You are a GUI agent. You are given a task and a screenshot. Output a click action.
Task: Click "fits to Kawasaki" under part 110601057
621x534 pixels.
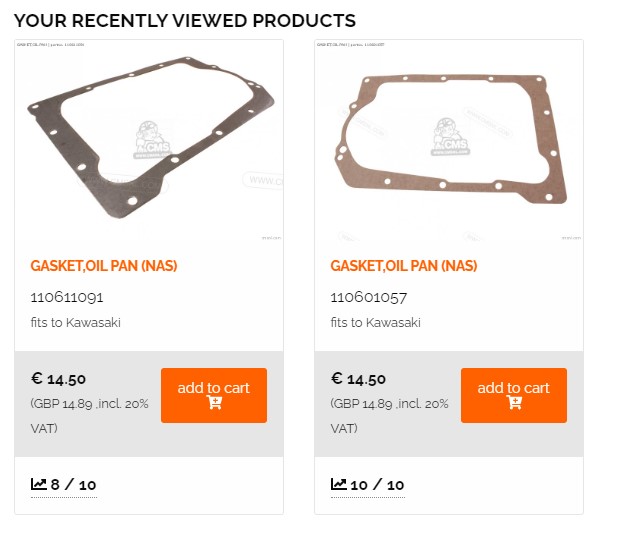(x=376, y=323)
